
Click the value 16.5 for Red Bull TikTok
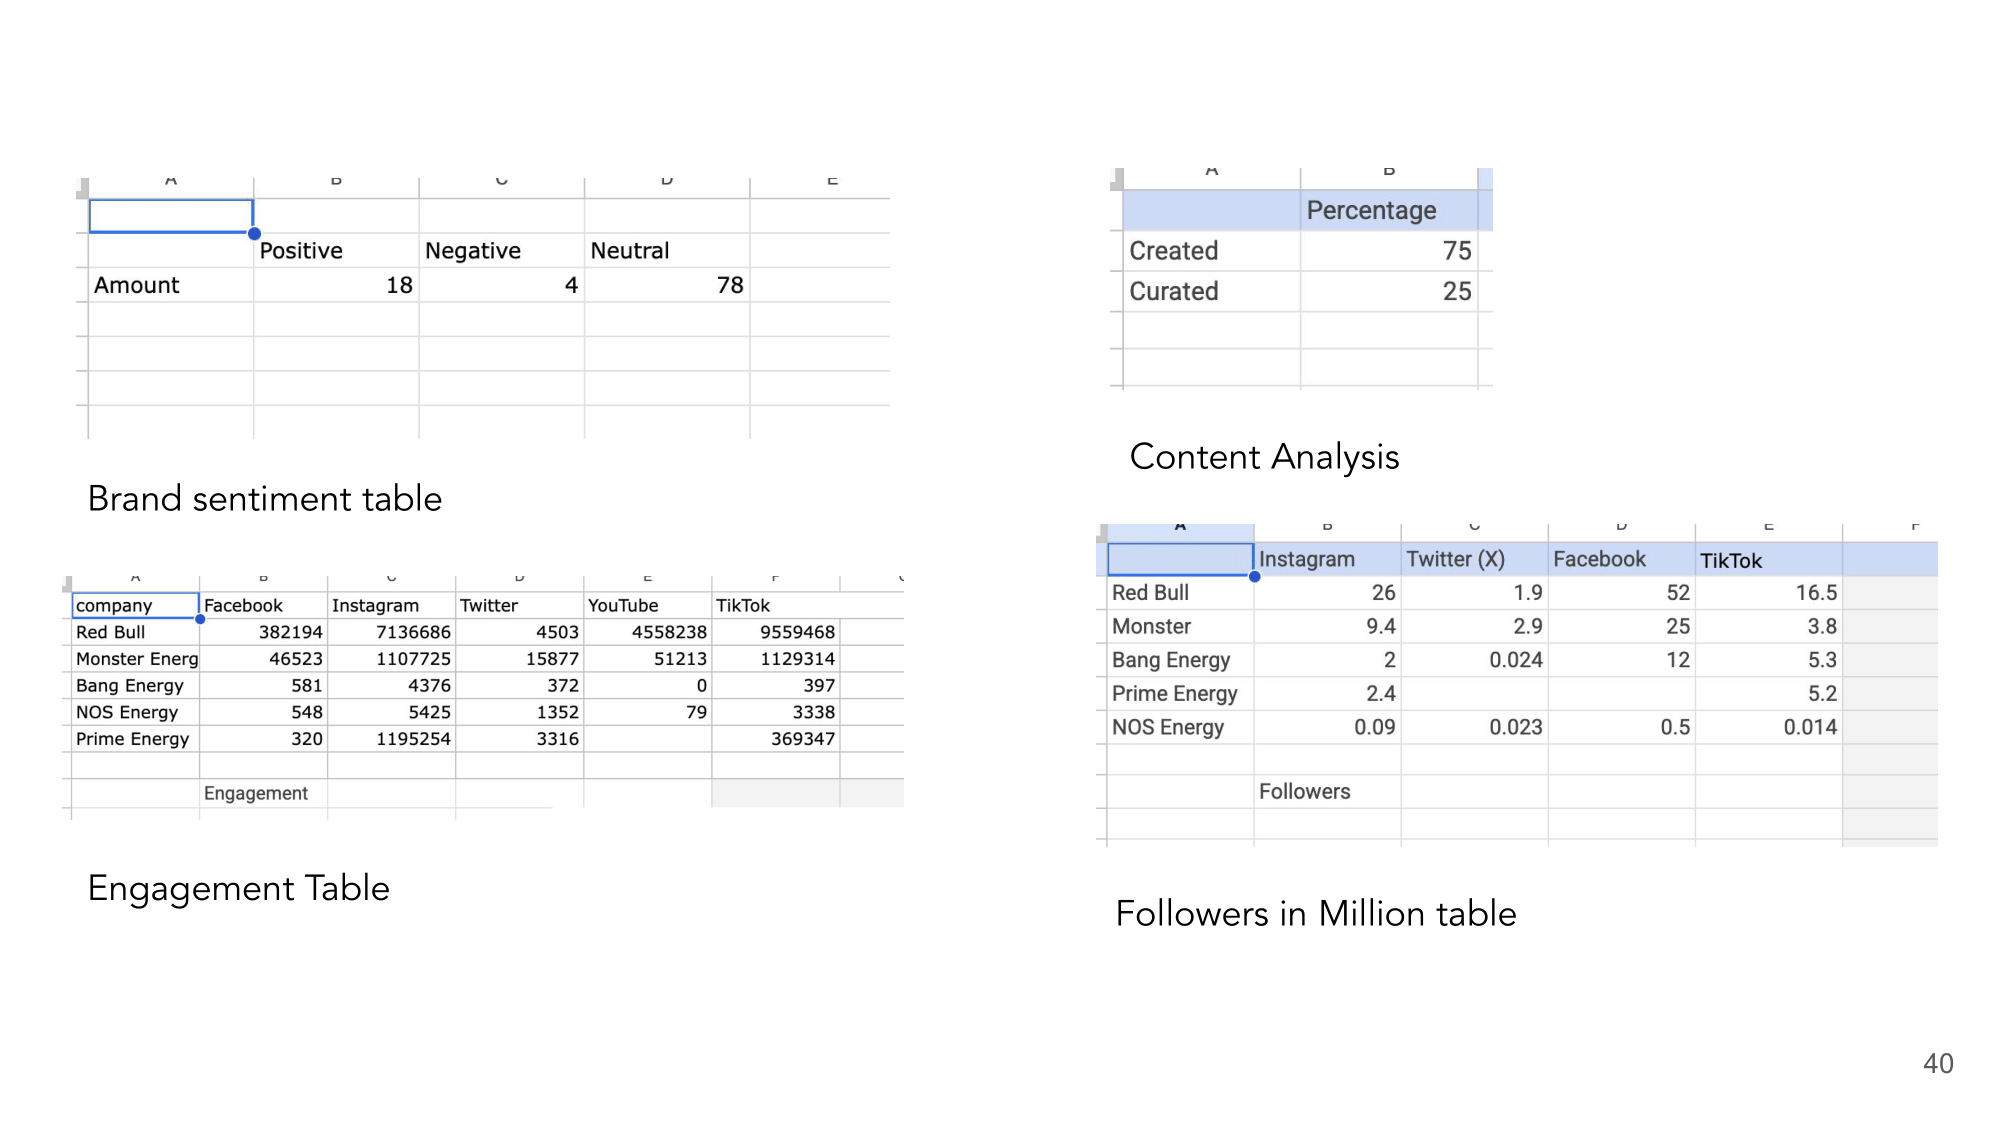click(1768, 593)
